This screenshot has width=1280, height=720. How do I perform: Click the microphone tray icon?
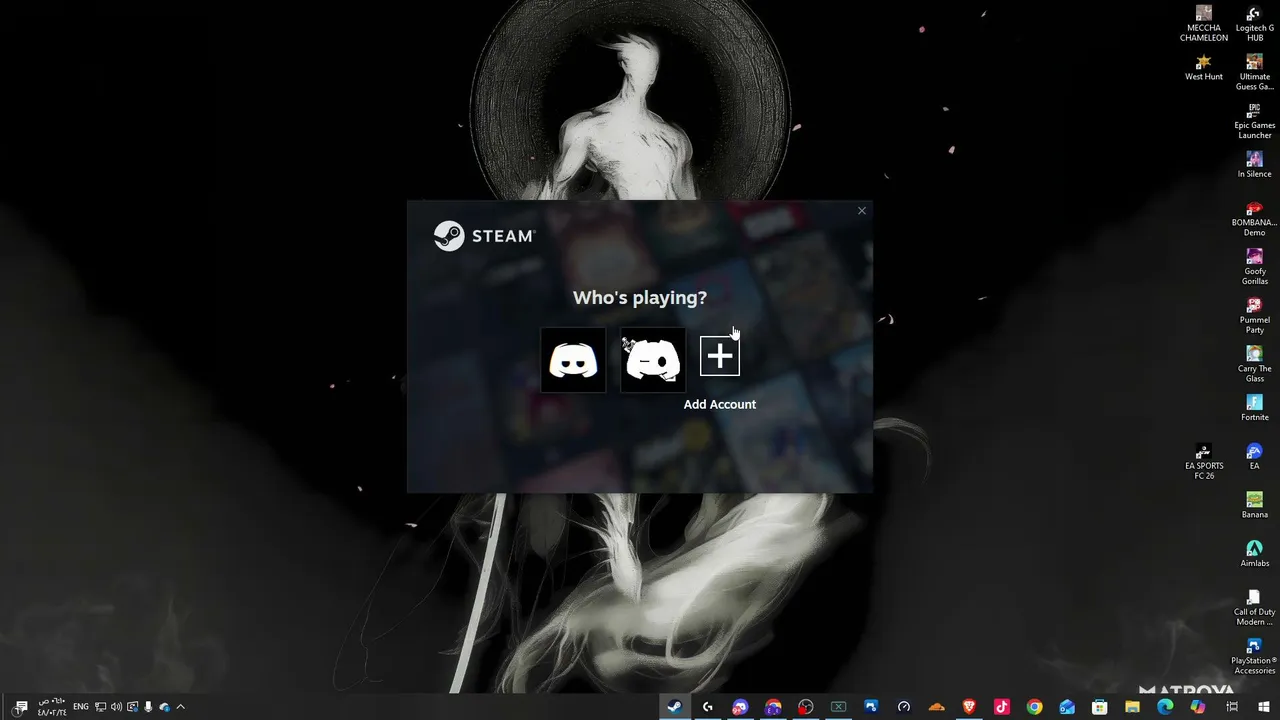(x=149, y=707)
